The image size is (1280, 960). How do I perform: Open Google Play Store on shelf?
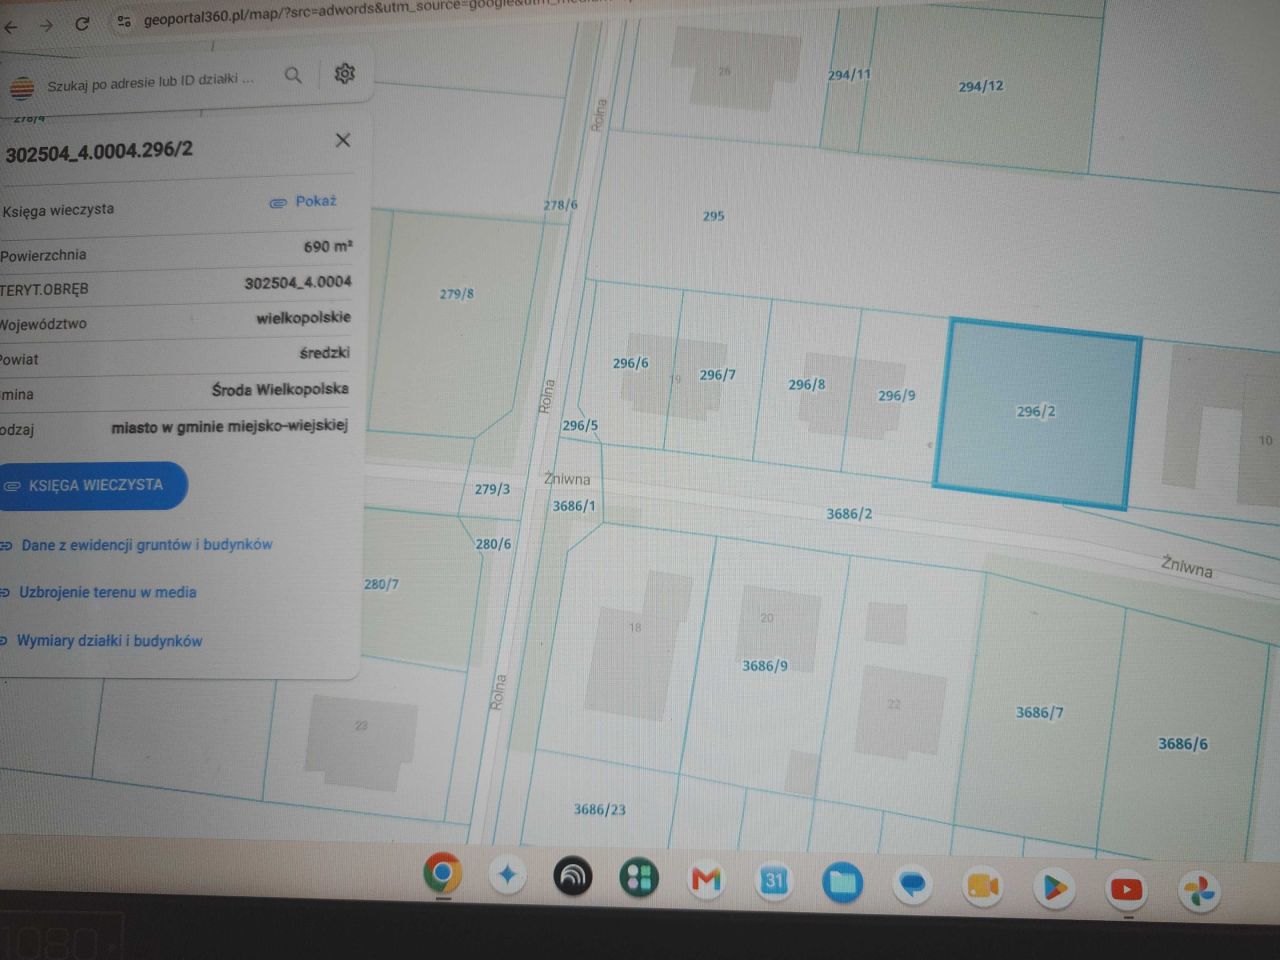point(1055,887)
